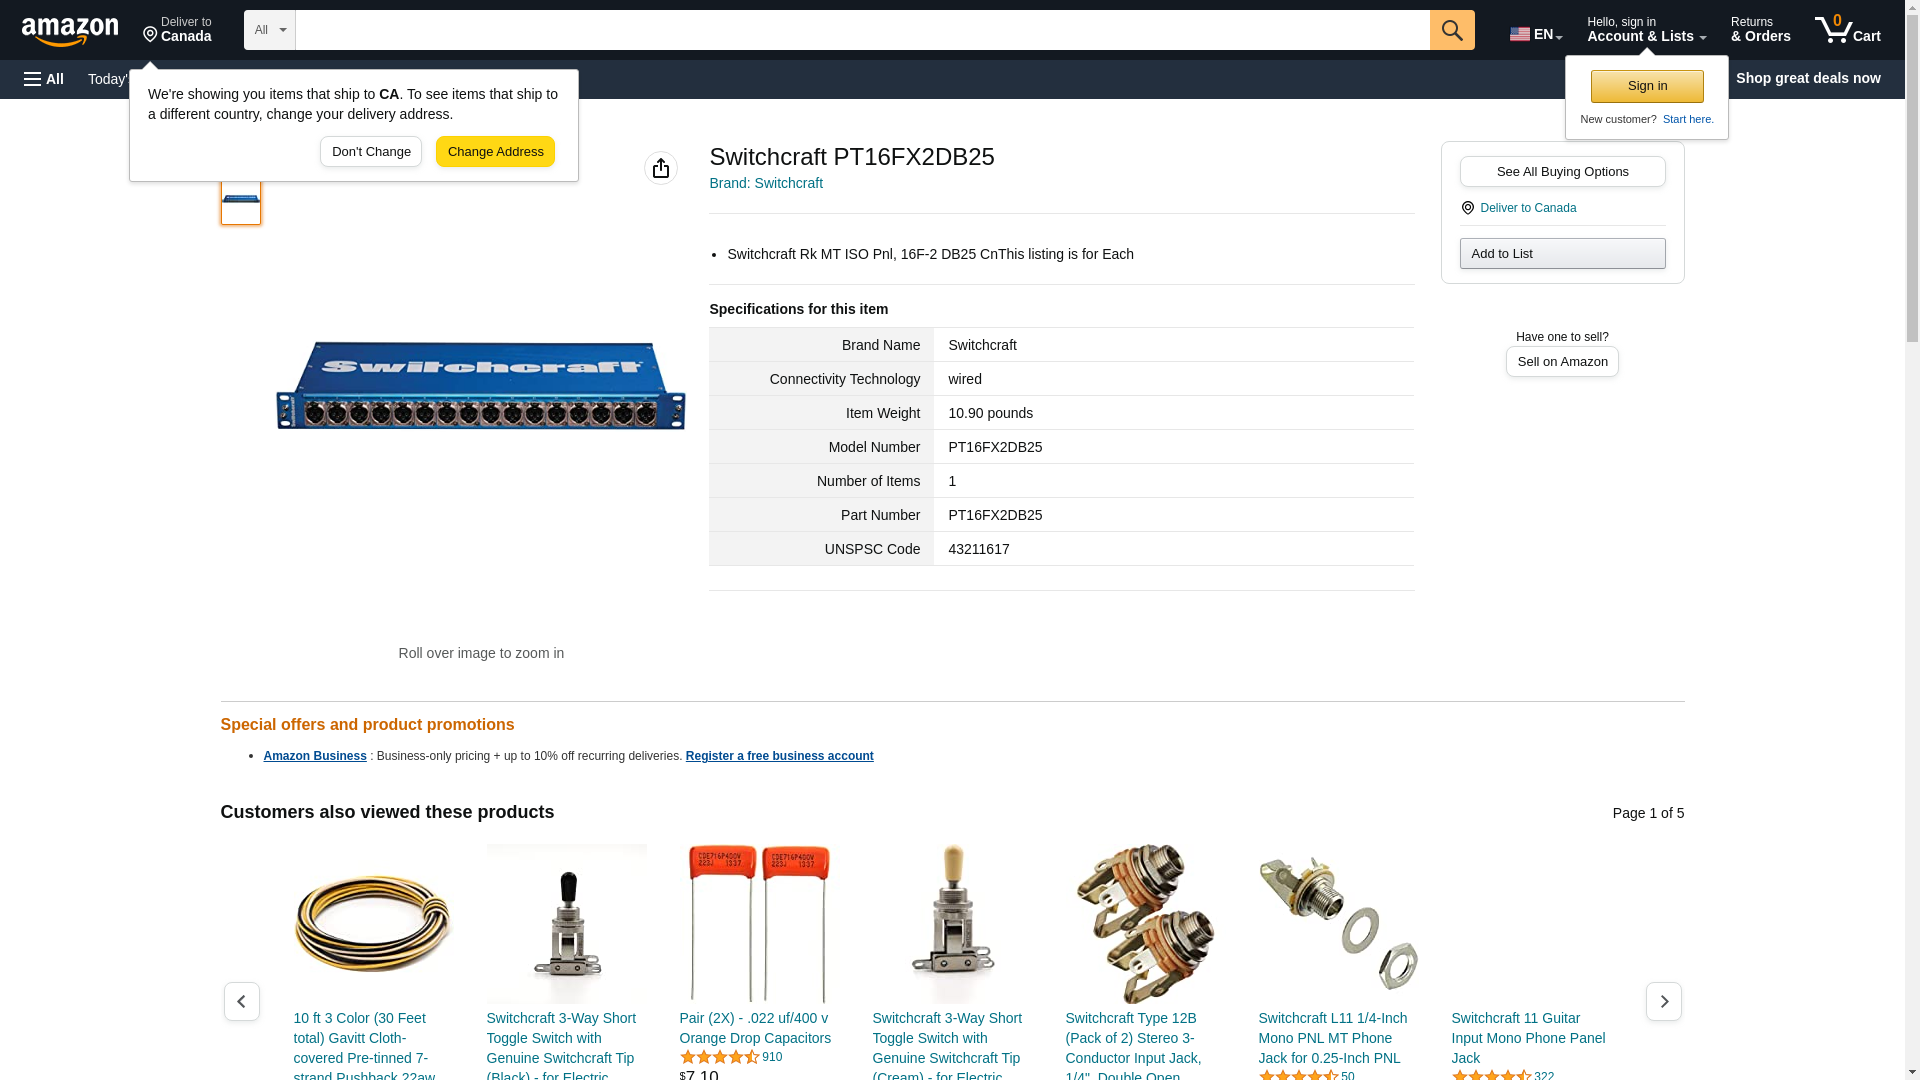Click the Change Address button
1920x1080 pixels.
point(496,152)
